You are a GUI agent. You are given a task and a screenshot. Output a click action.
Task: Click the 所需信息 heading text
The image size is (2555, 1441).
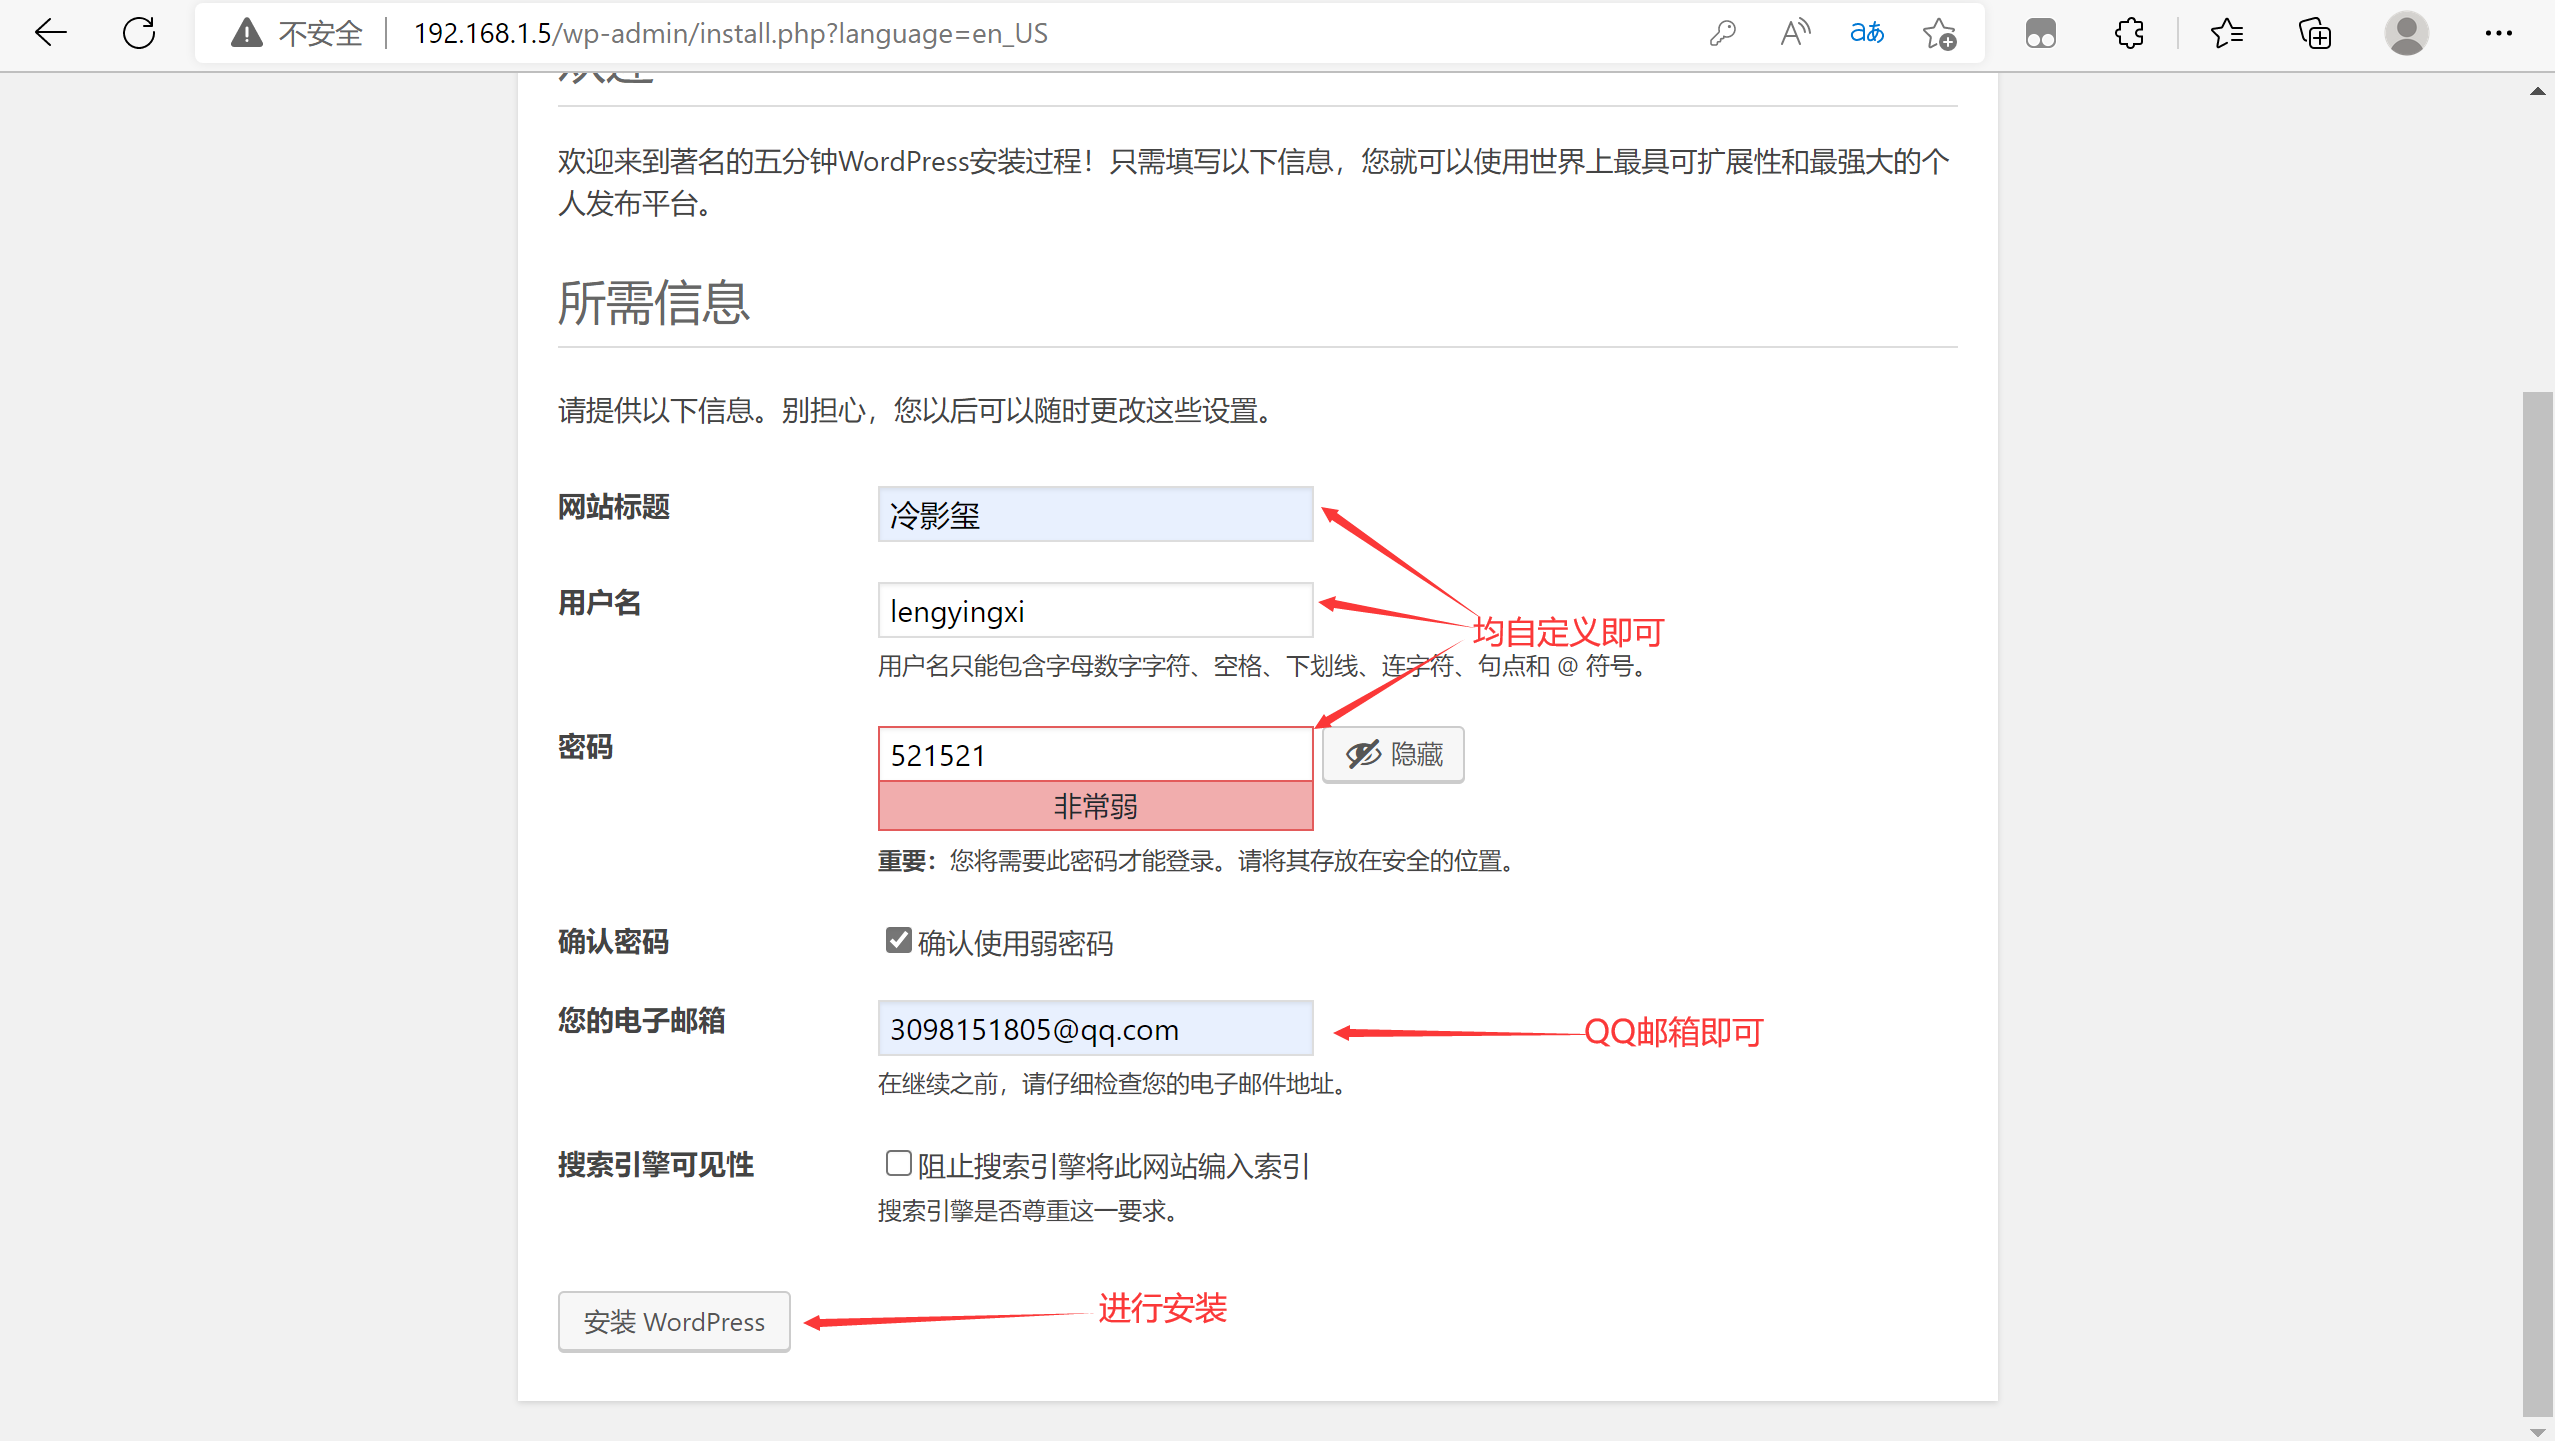[653, 303]
